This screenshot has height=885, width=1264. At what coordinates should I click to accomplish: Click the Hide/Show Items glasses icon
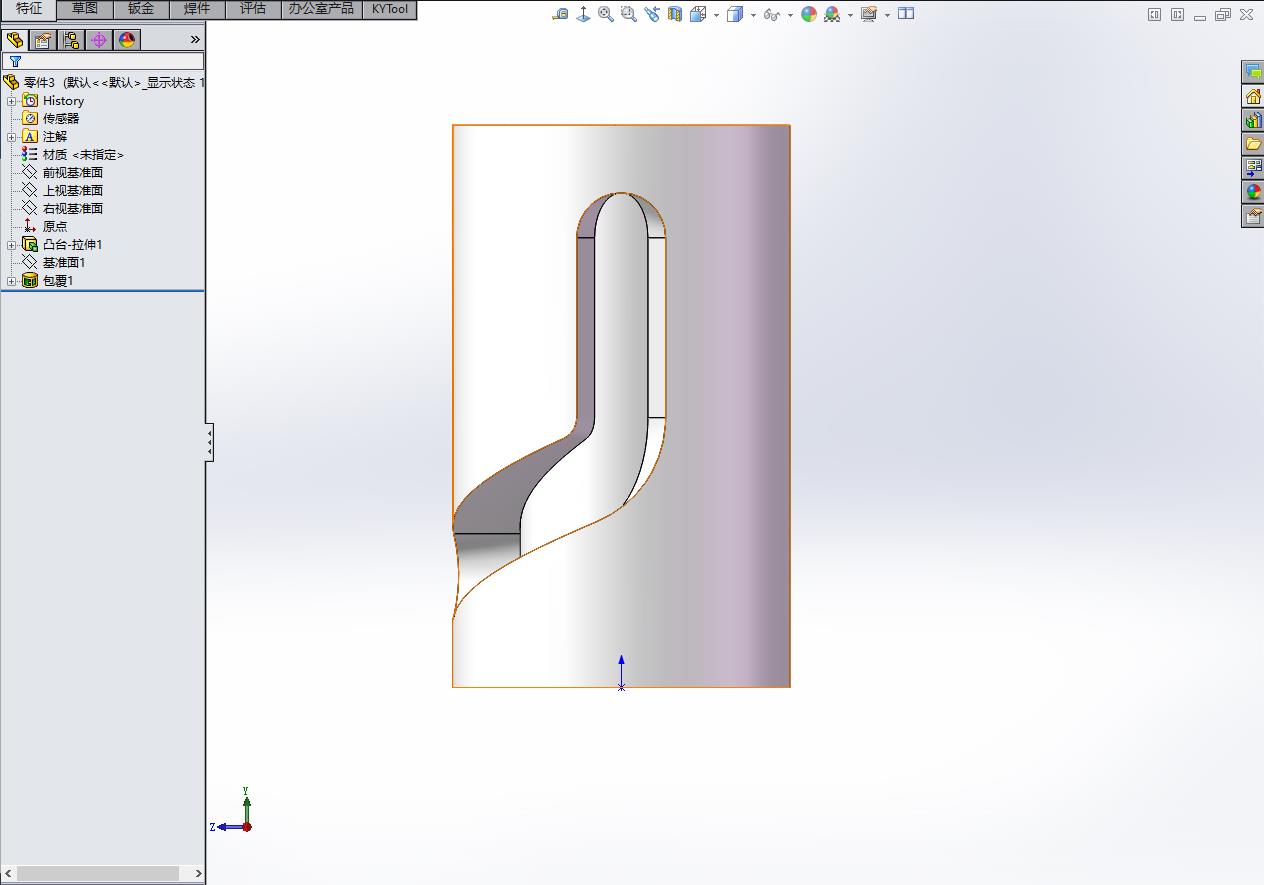[x=771, y=14]
